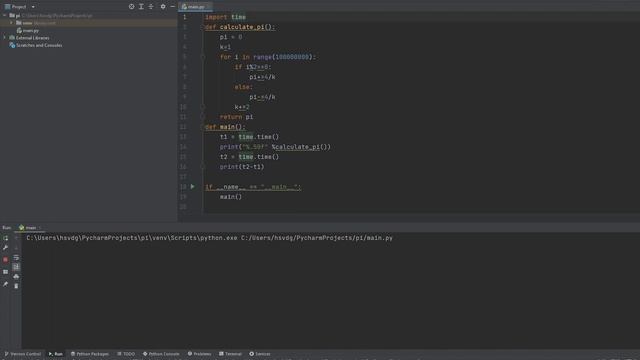Fold the for loop block
640x360 pixels.
203,57
